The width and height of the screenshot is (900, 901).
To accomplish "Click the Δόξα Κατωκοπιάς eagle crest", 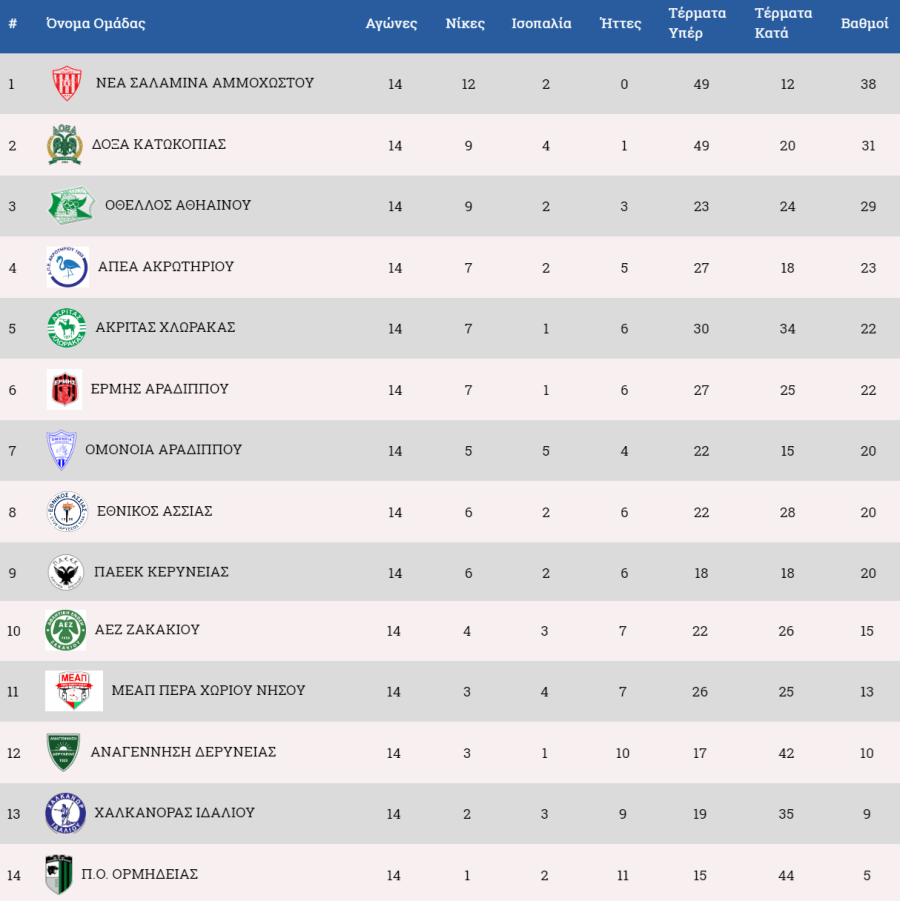I will pos(64,144).
